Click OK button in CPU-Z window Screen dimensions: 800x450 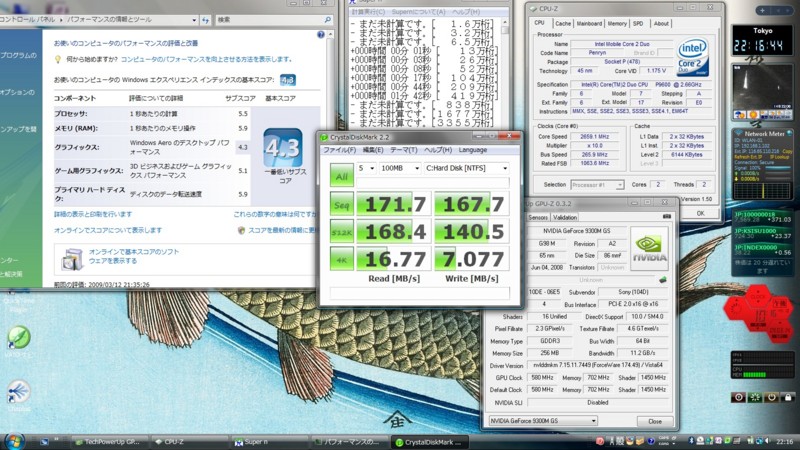point(700,213)
